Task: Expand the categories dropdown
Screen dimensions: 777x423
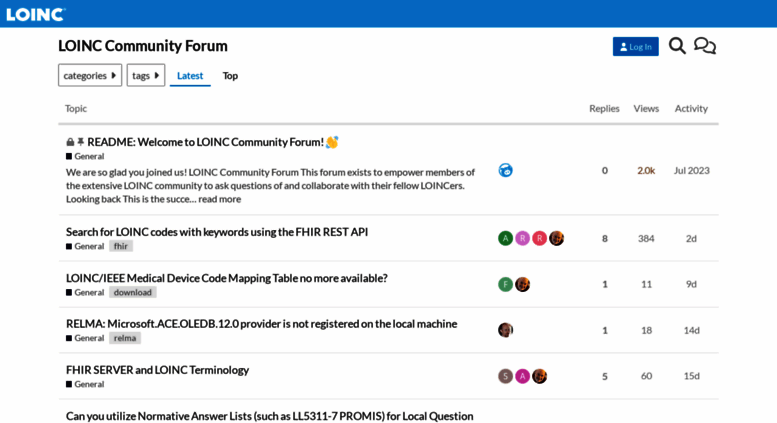Action: click(90, 75)
